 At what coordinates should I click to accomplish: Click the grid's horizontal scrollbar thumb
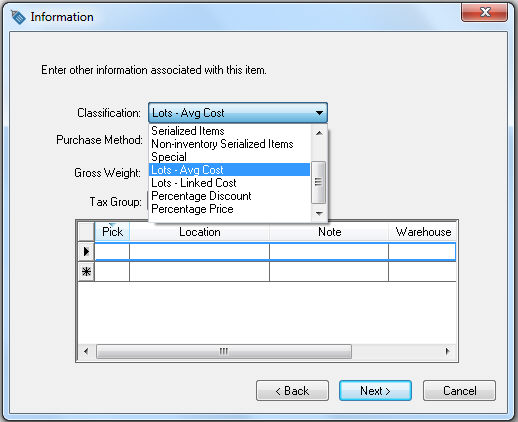[x=224, y=351]
